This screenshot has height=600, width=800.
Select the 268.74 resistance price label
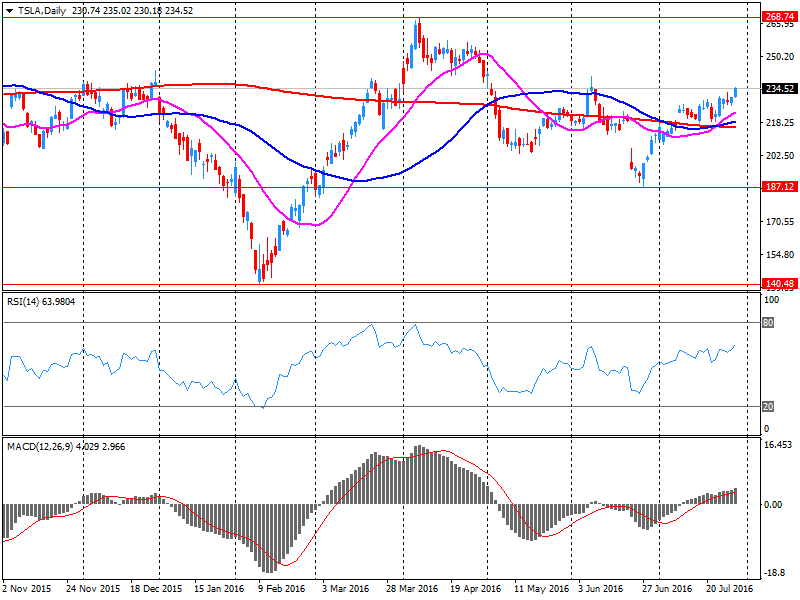click(780, 17)
